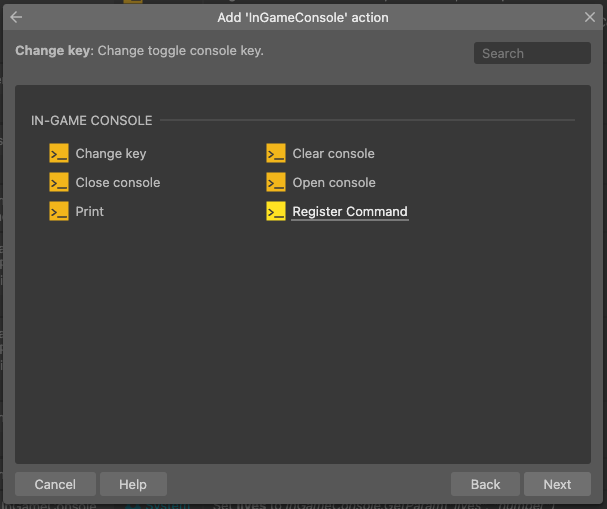
Task: Click the console icon beside Open console
Action: [x=276, y=183]
